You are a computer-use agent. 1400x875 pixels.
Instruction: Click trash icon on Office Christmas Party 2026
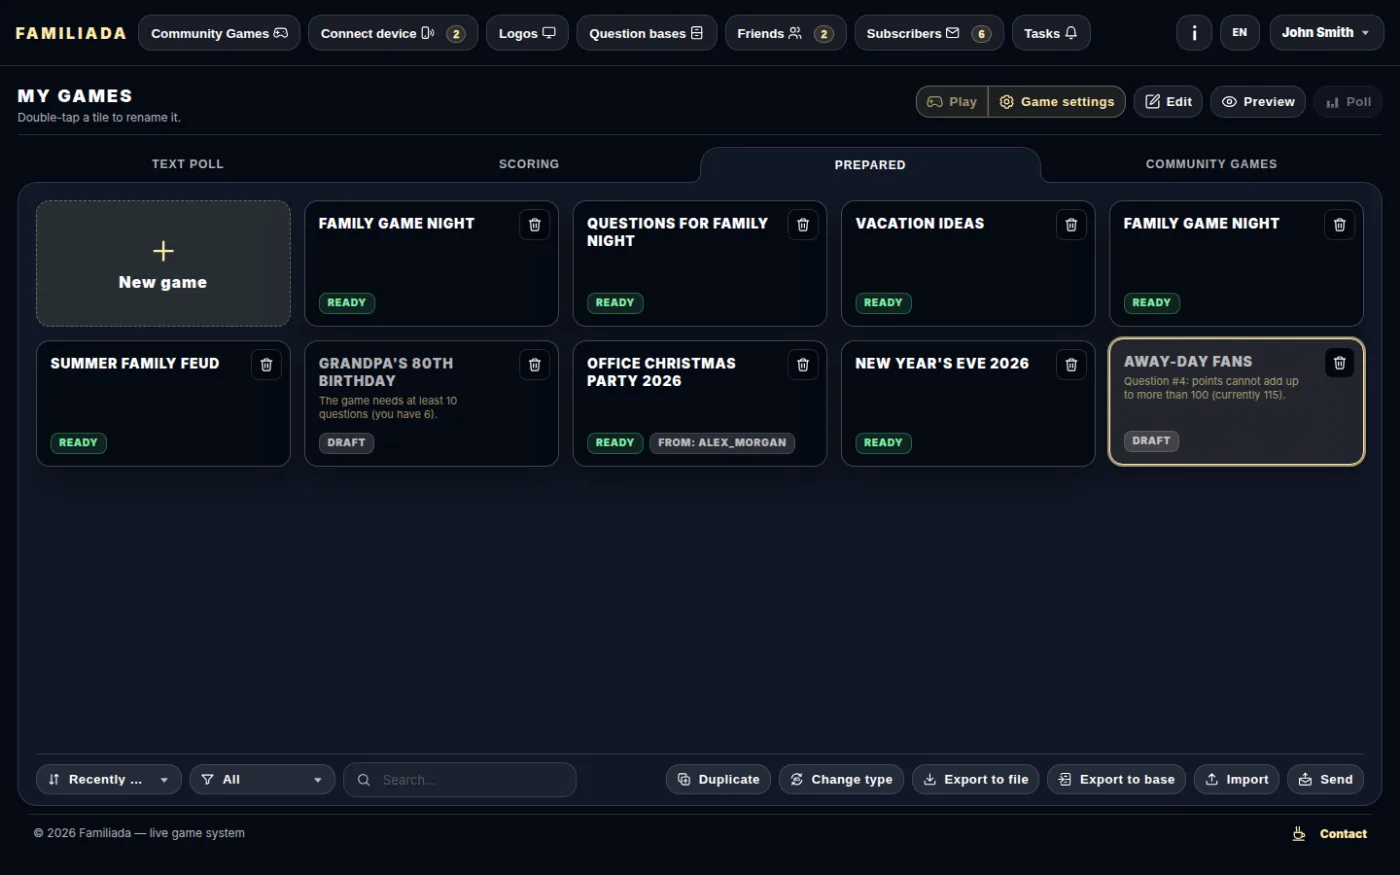(x=803, y=365)
